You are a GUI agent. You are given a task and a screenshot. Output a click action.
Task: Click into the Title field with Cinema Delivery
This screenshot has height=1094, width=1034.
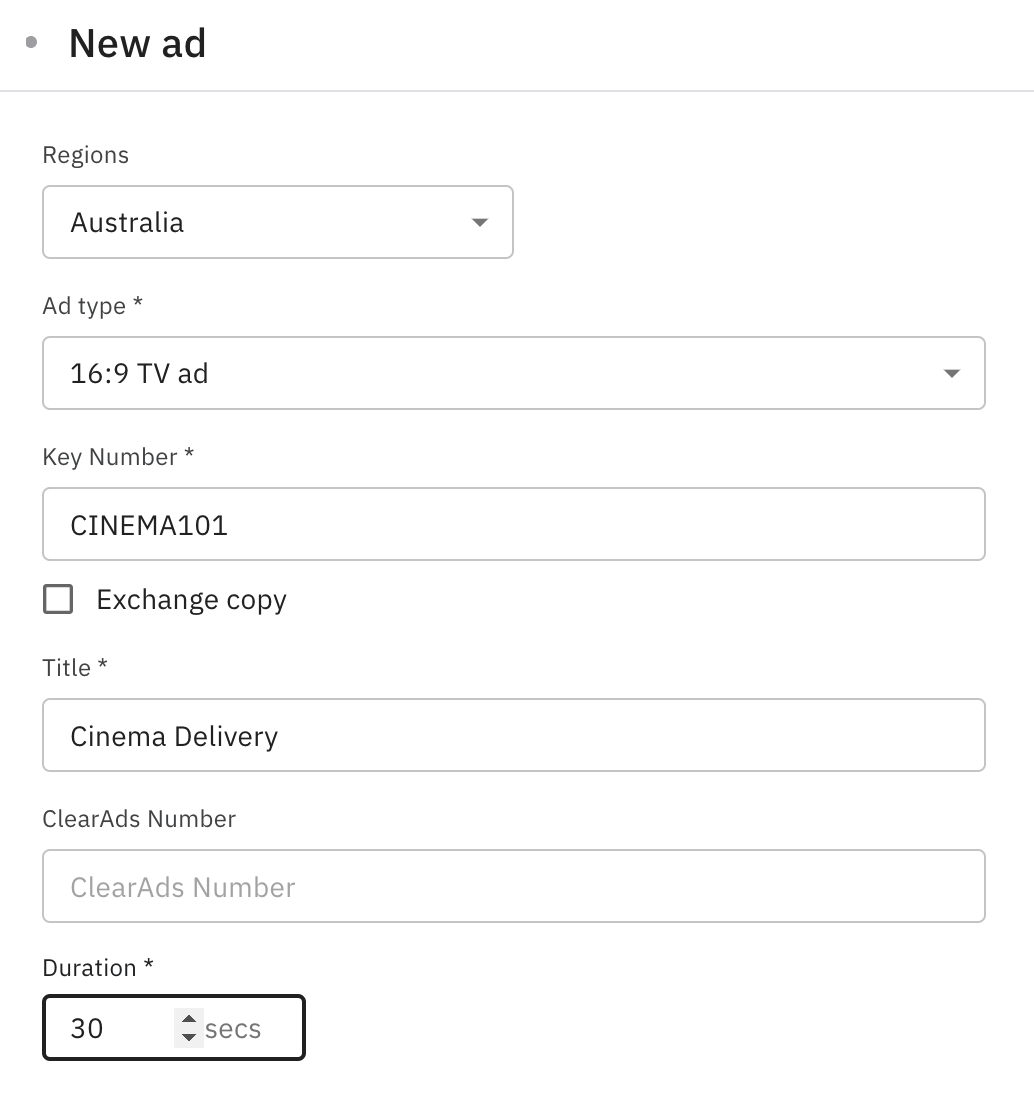(513, 736)
